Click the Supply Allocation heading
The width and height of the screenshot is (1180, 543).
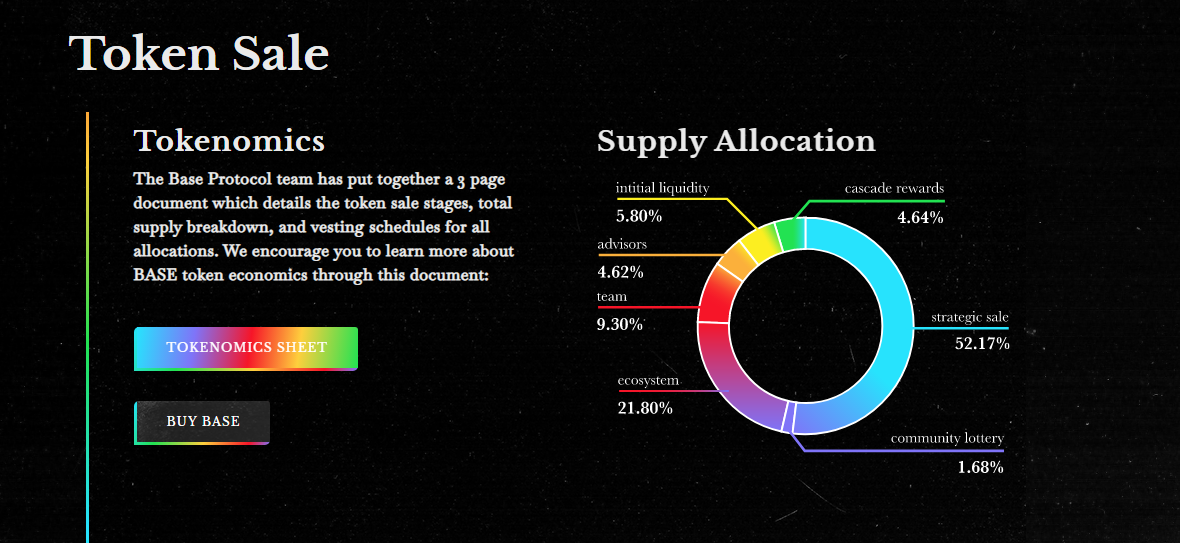(736, 142)
